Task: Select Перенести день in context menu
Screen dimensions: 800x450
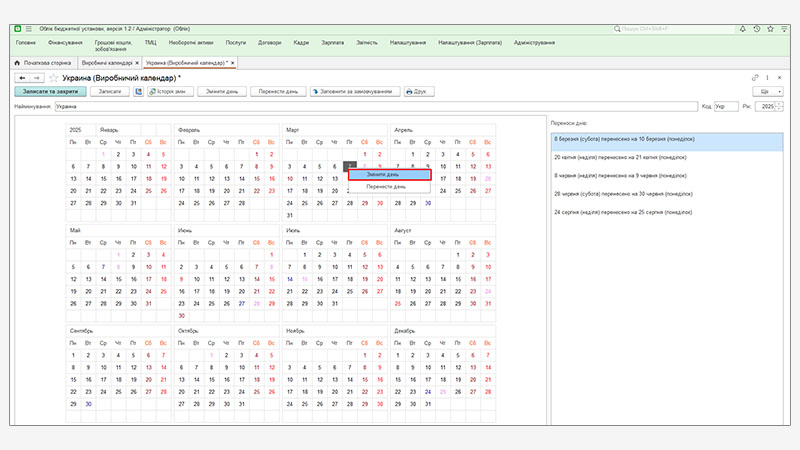Action: [x=387, y=186]
